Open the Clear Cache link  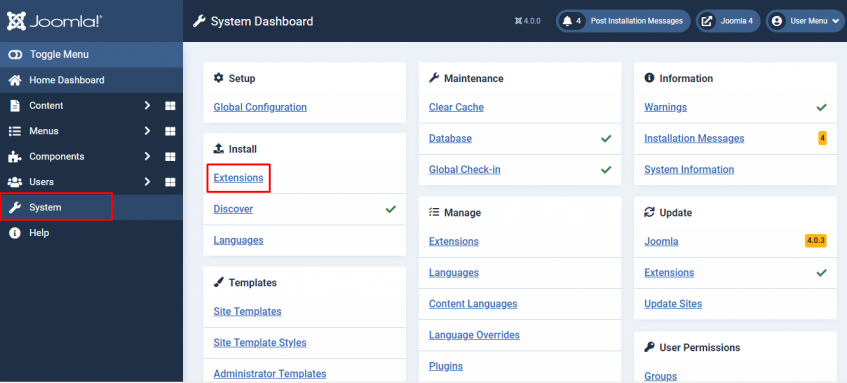(456, 107)
